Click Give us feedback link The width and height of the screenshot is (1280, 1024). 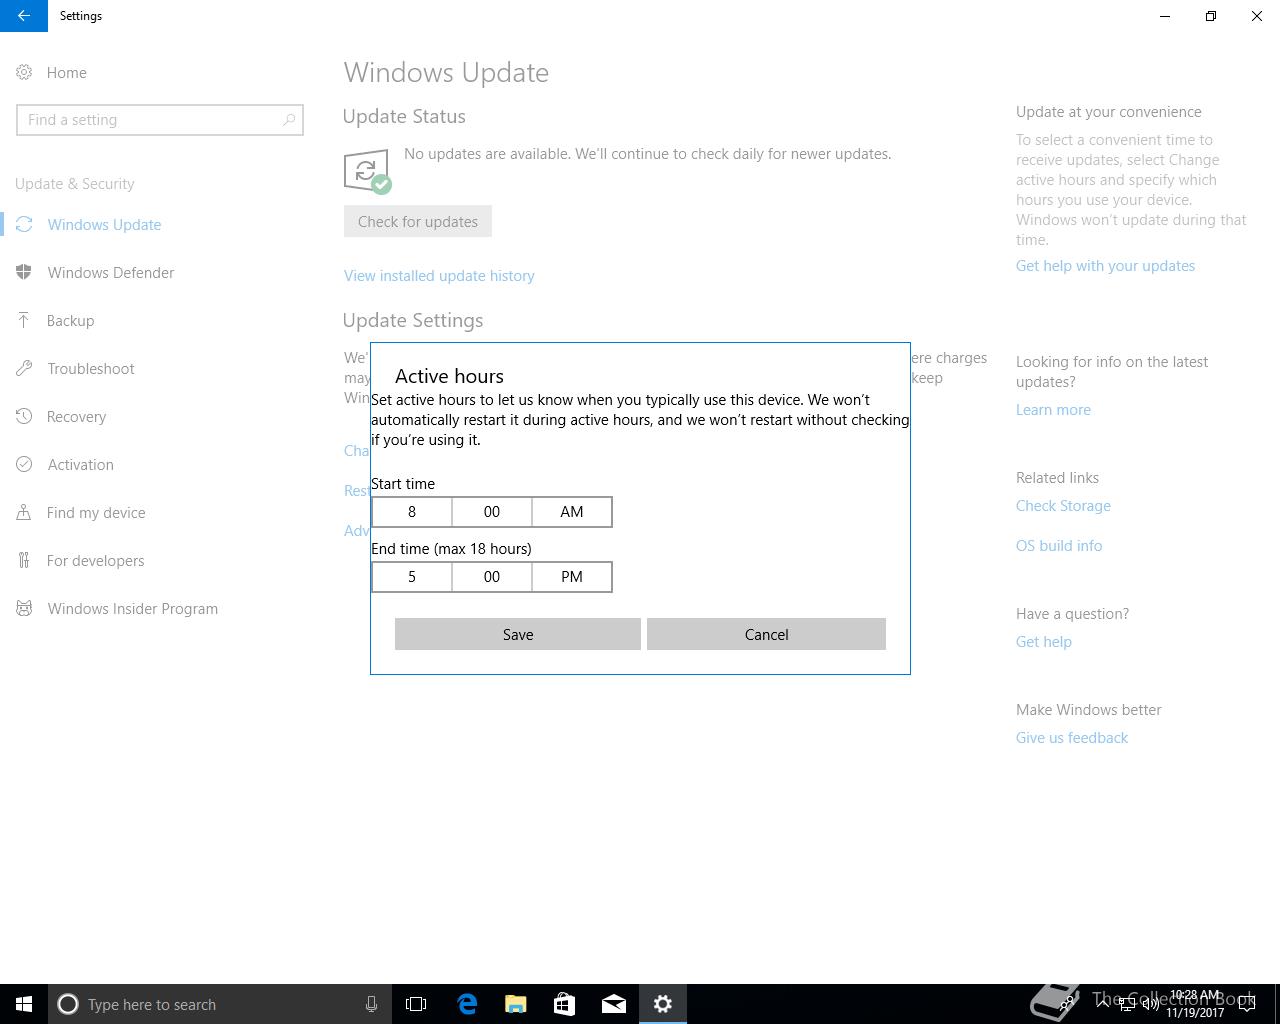click(x=1072, y=738)
